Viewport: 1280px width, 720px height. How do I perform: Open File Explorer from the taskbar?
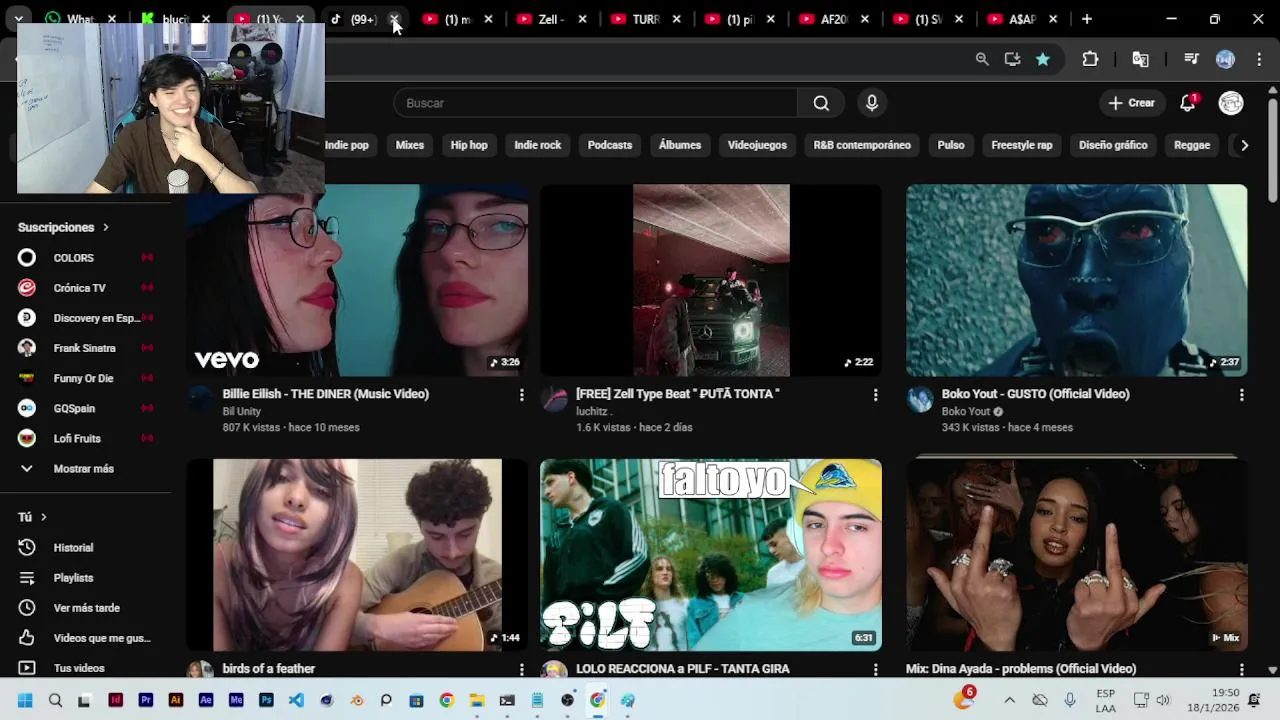477,700
